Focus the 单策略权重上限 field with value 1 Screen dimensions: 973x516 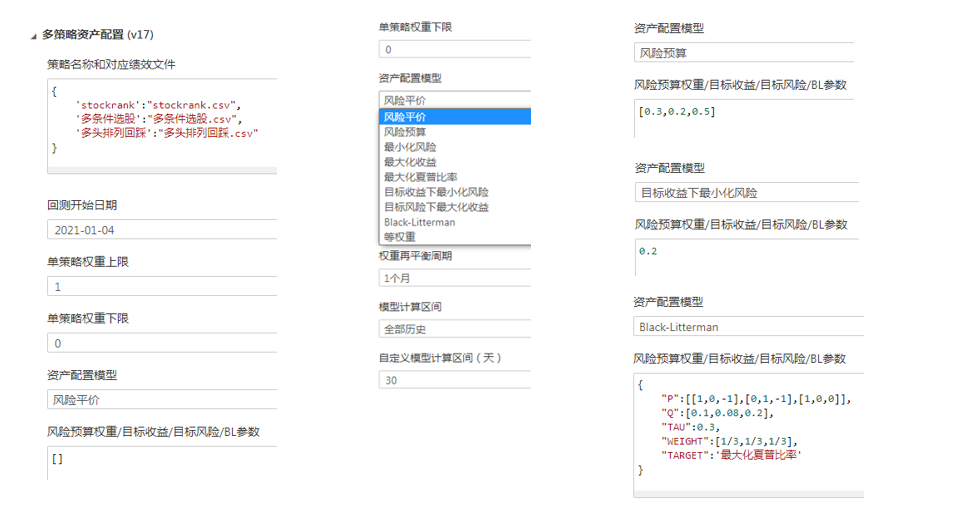pos(162,286)
